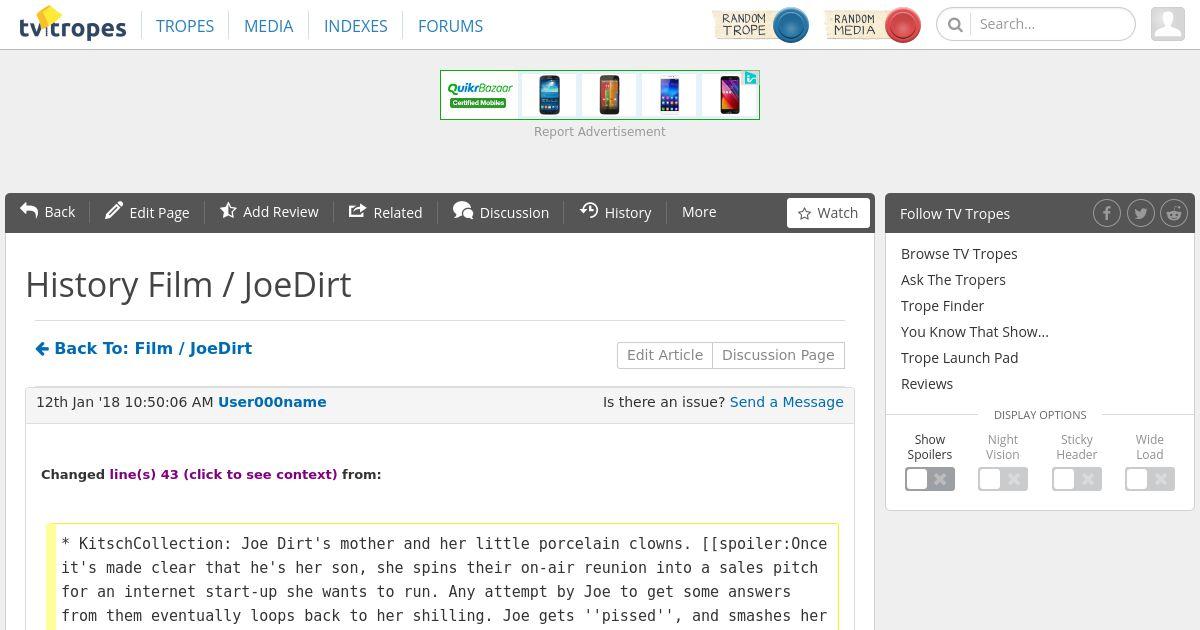Click the AdChoices icon on the ad
This screenshot has height=630, width=1200.
click(751, 78)
